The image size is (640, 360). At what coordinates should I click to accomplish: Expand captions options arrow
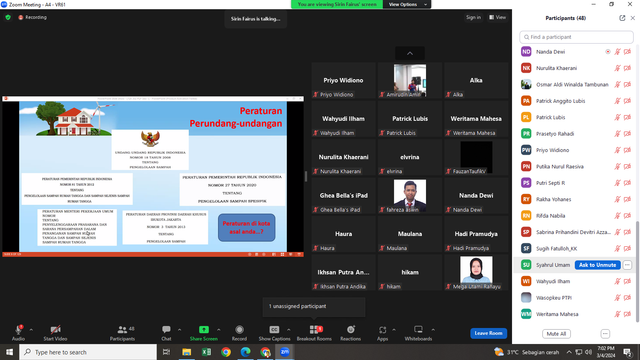tap(289, 330)
